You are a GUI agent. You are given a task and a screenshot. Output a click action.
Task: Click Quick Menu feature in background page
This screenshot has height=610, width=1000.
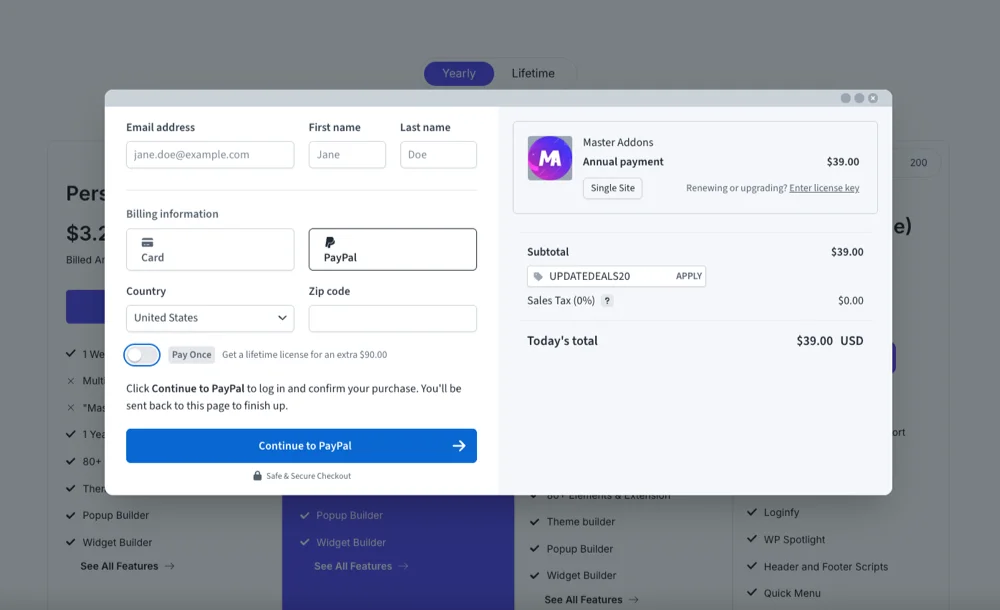point(792,593)
